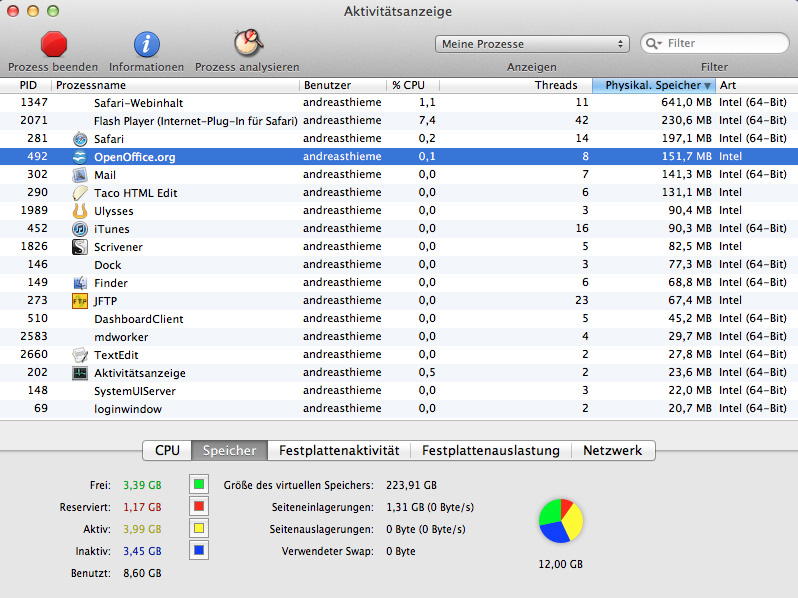Select the SystemUIServer process row
Screen dimensions: 798x598
399,391
